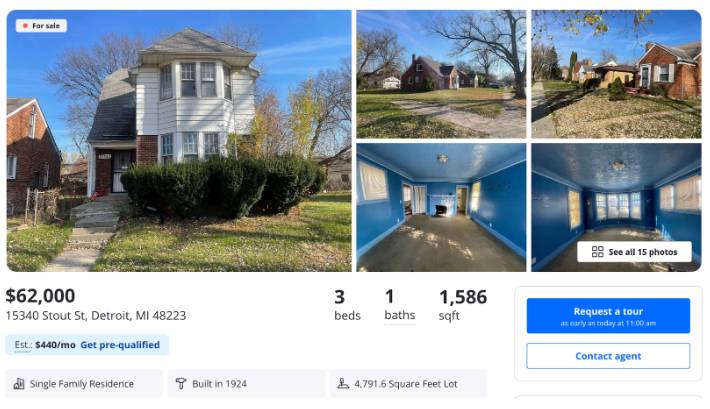710x409 pixels.
Task: Click the Request a tour button
Action: pyautogui.click(x=608, y=316)
